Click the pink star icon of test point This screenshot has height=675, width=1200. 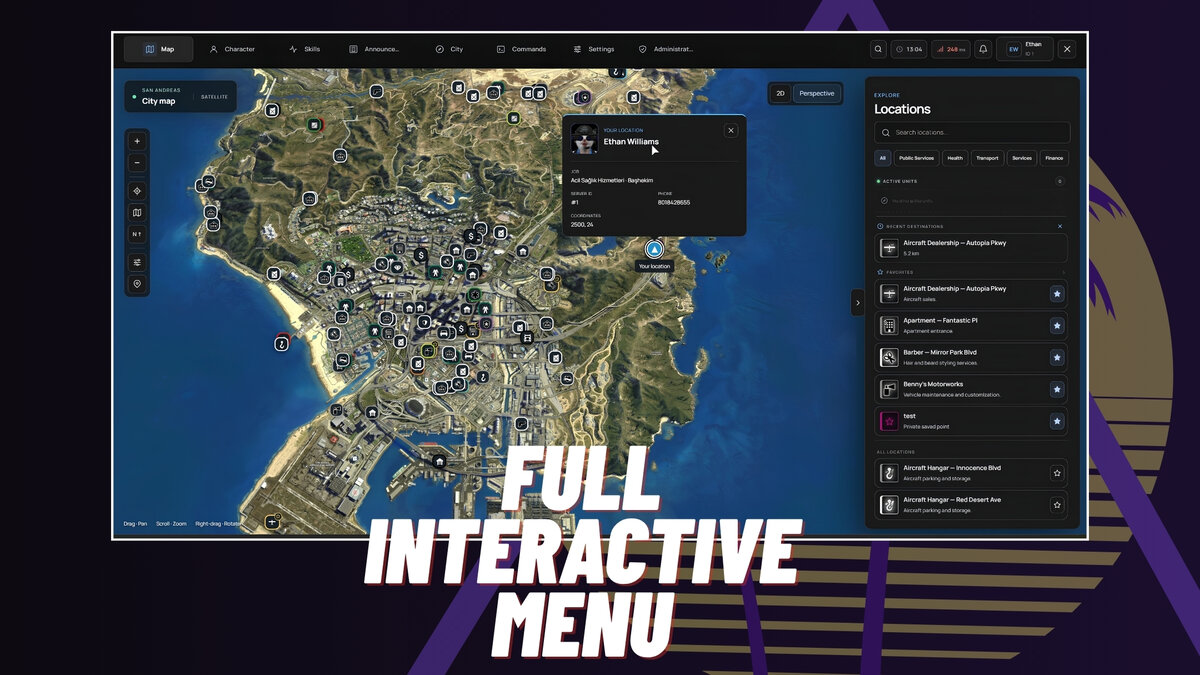pyautogui.click(x=888, y=421)
